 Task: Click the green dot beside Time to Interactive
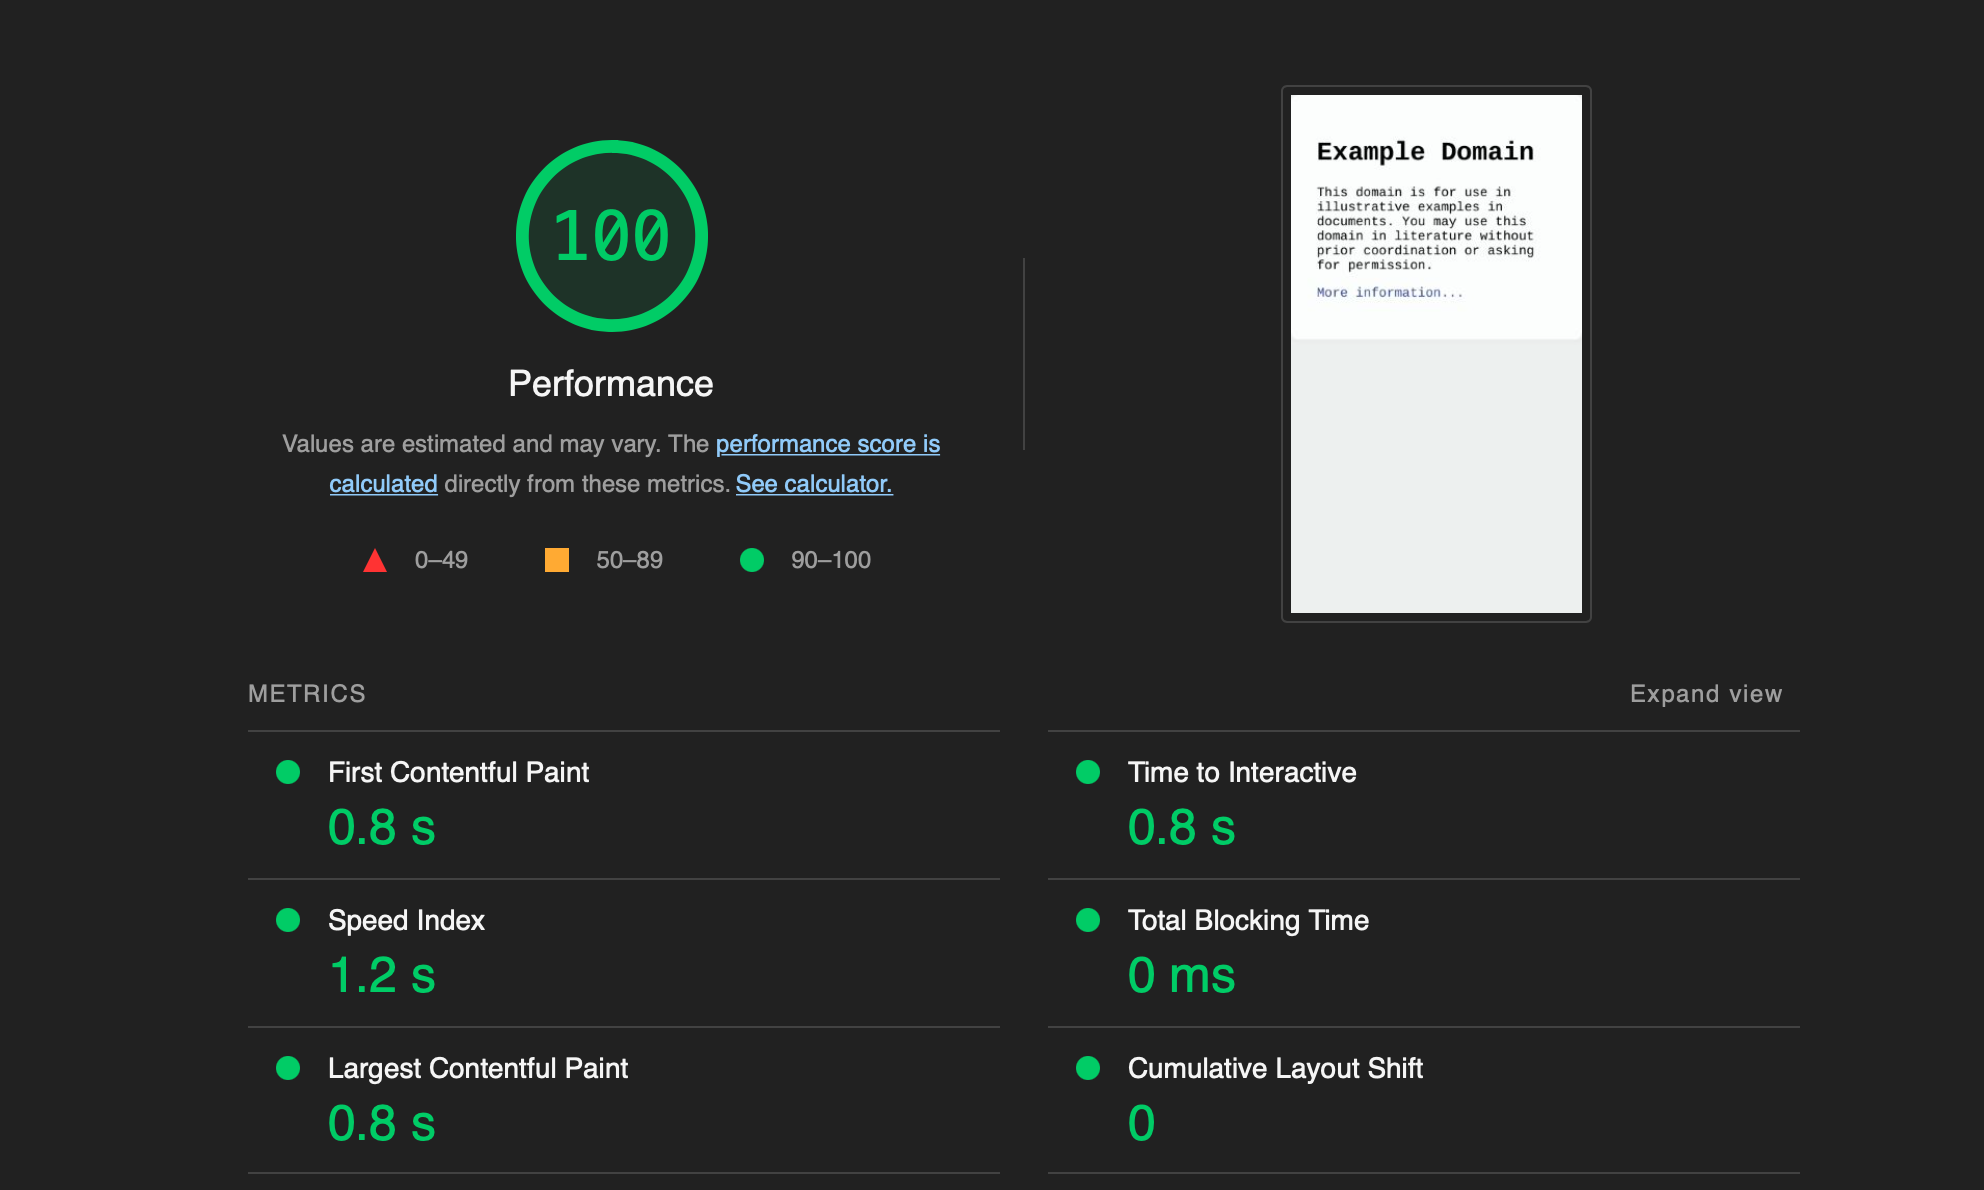pyautogui.click(x=1088, y=772)
